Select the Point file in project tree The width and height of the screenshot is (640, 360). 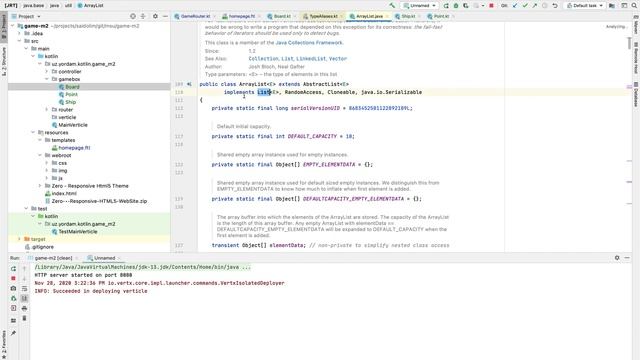[71, 94]
